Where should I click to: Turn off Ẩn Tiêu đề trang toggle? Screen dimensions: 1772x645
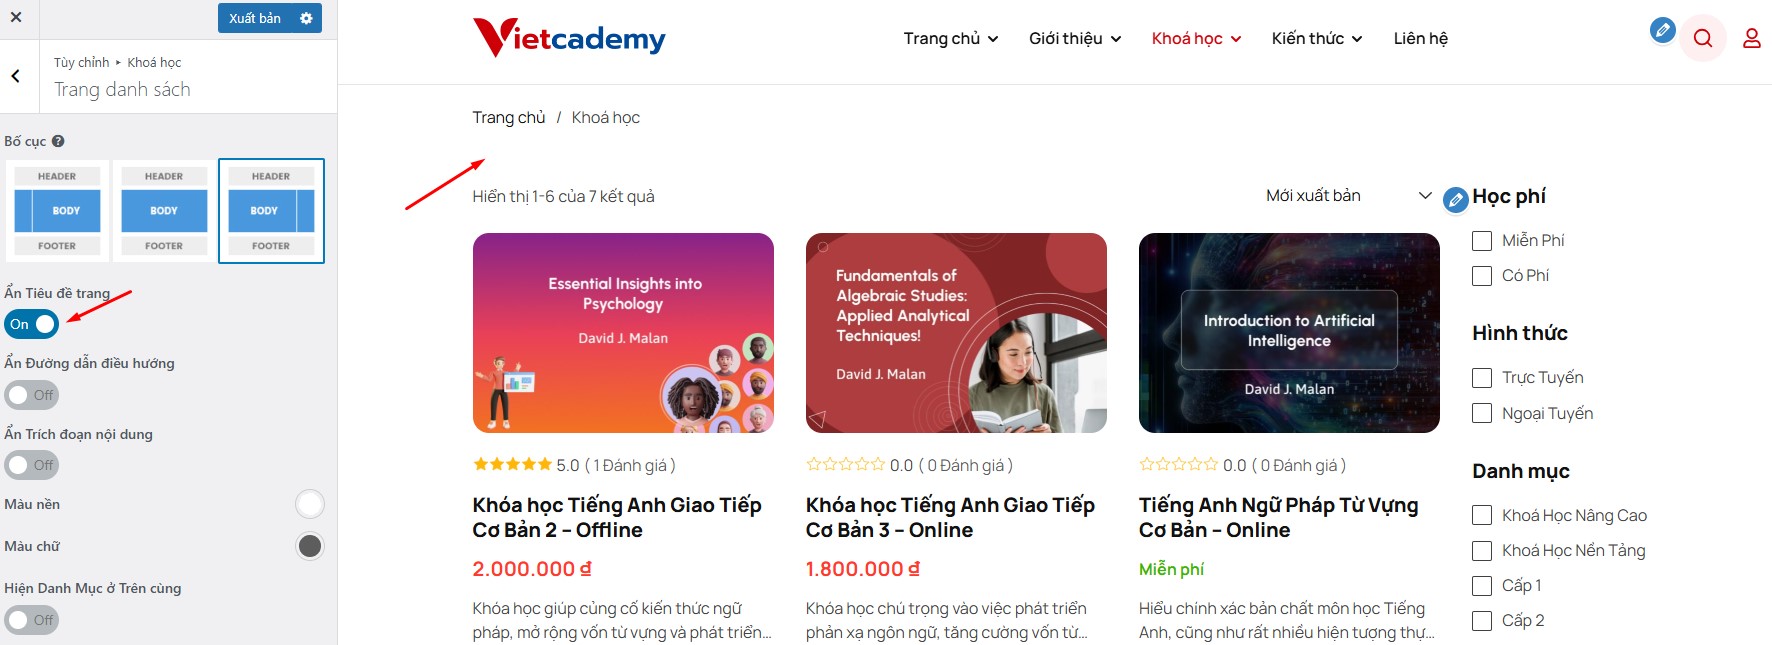pos(32,324)
